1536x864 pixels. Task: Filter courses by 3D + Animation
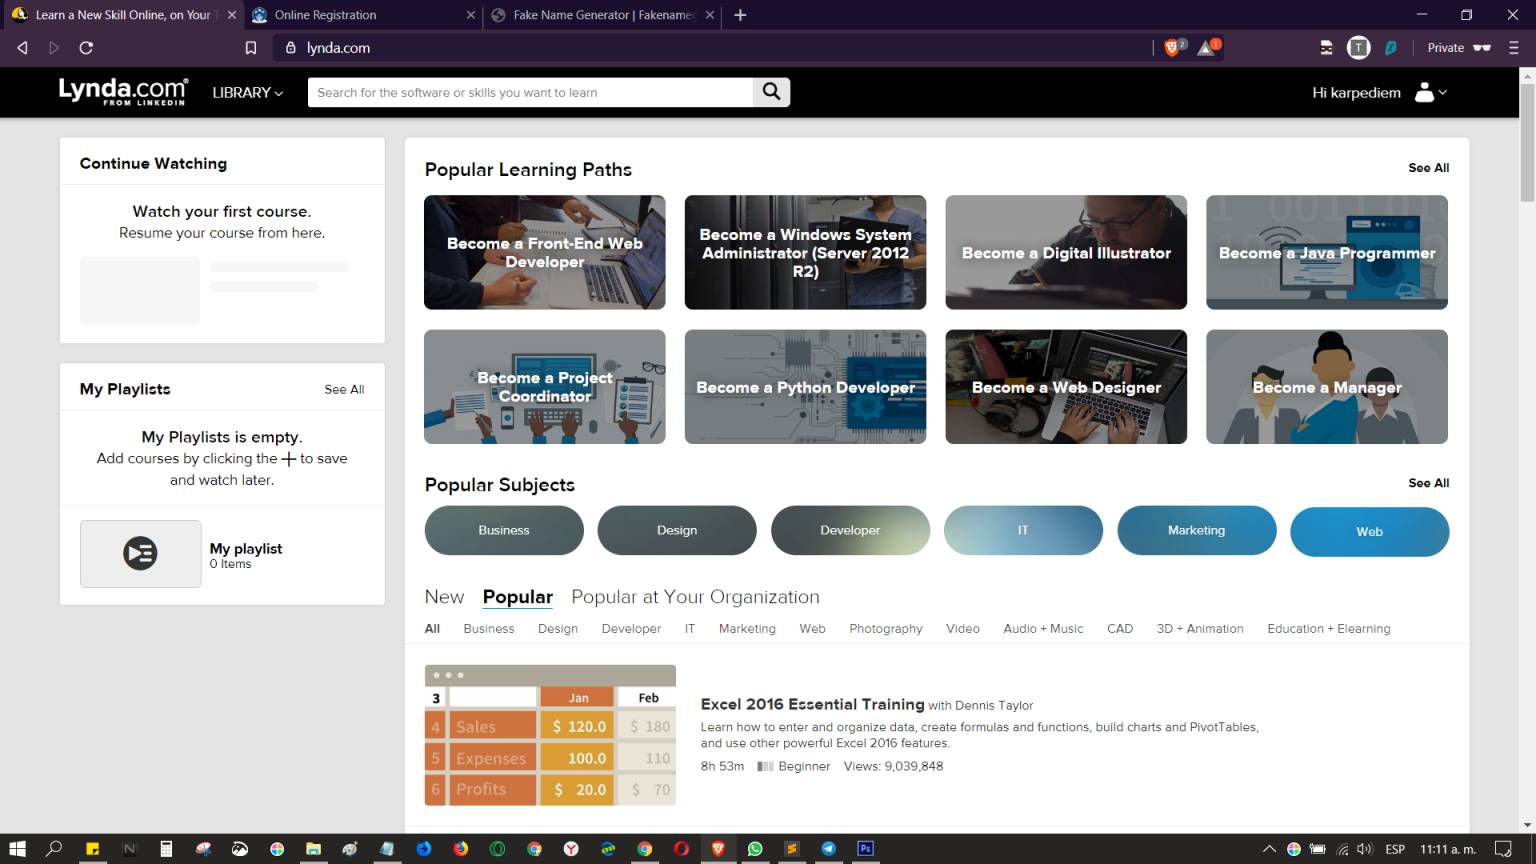tap(1200, 629)
